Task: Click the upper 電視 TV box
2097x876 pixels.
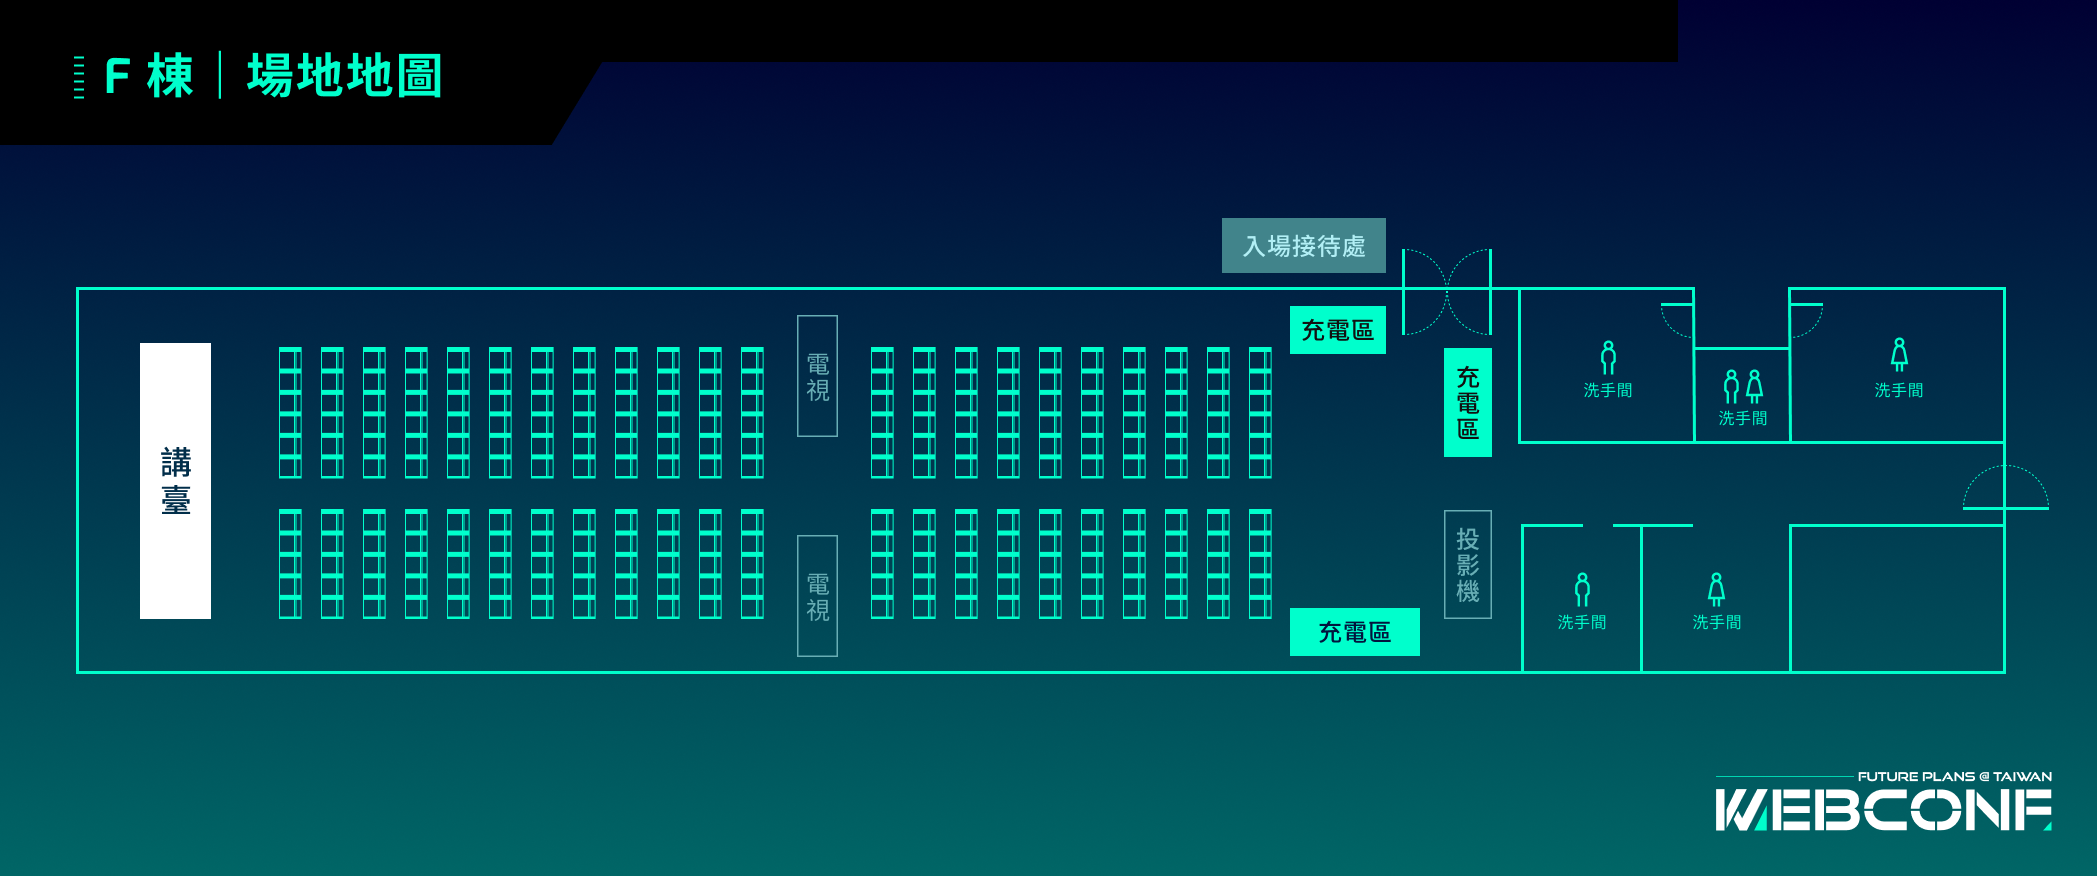Action: pyautogui.click(x=817, y=376)
